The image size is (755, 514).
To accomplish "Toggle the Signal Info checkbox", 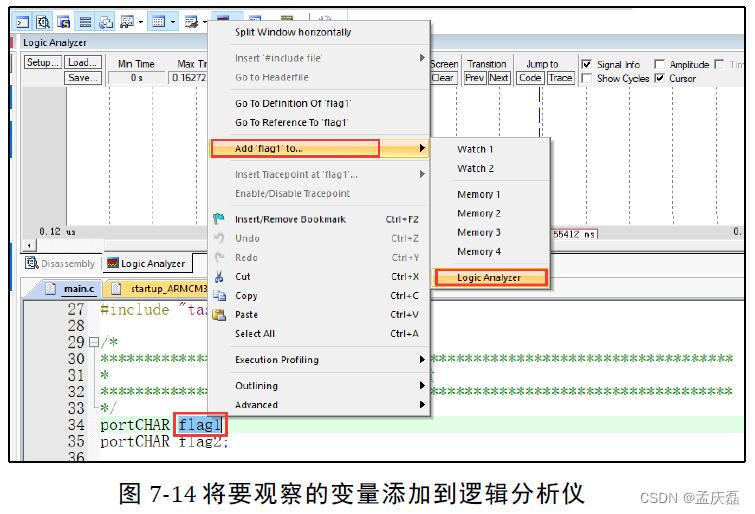I will pyautogui.click(x=586, y=64).
